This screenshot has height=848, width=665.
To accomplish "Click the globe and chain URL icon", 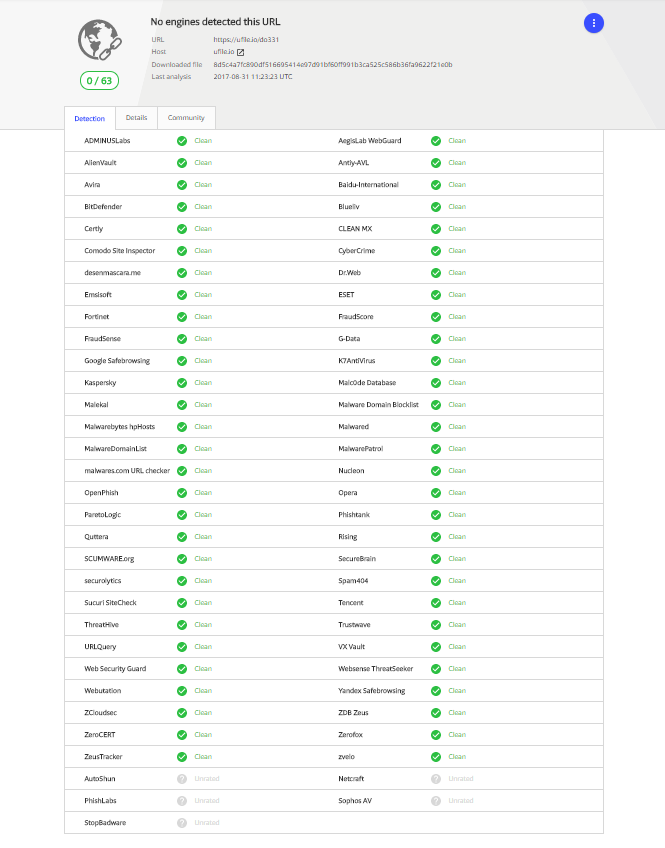I will [x=99, y=40].
